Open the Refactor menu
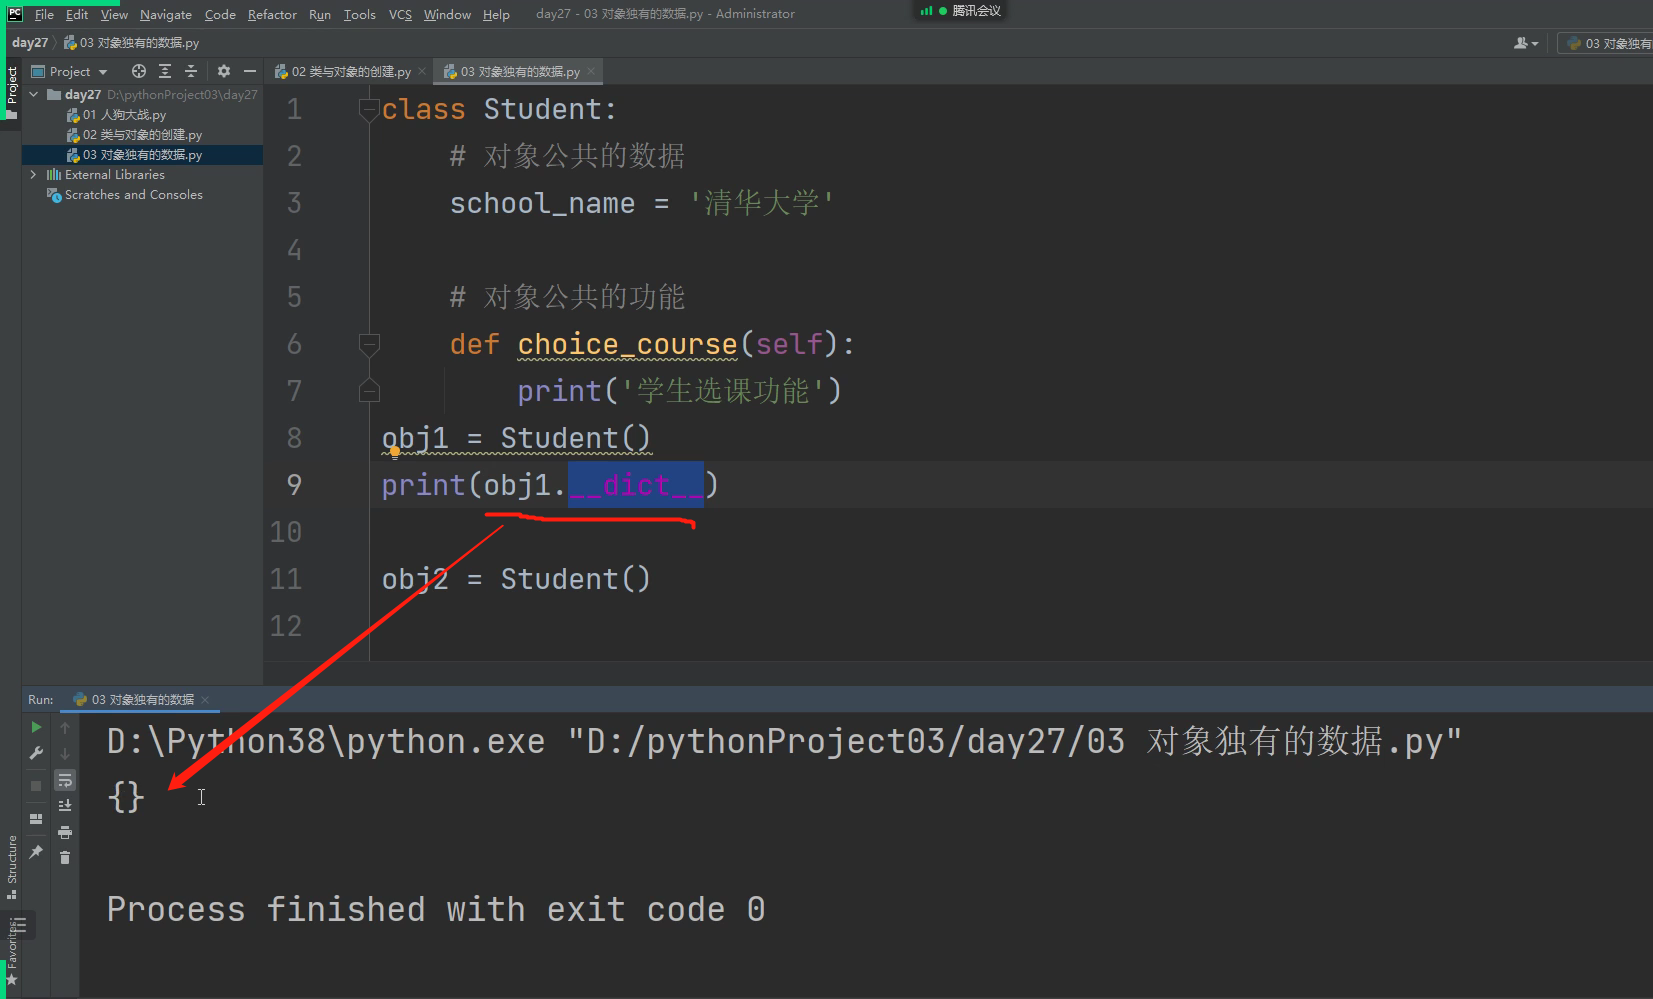Image resolution: width=1653 pixels, height=999 pixels. click(272, 14)
